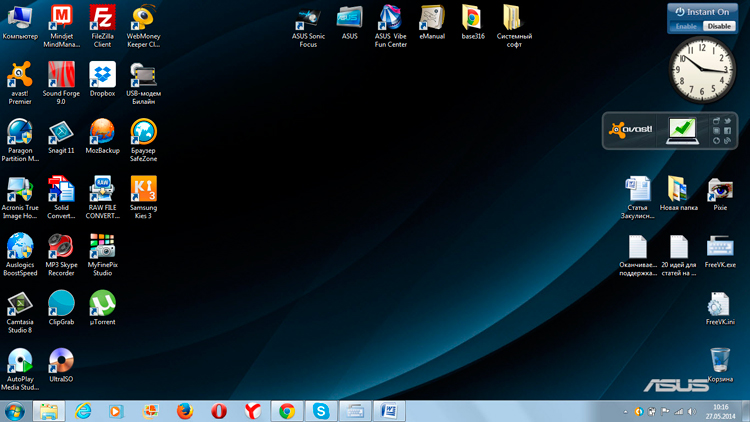This screenshot has height=422, width=750.
Task: Click the Google Chrome taskbar button
Action: pos(287,411)
